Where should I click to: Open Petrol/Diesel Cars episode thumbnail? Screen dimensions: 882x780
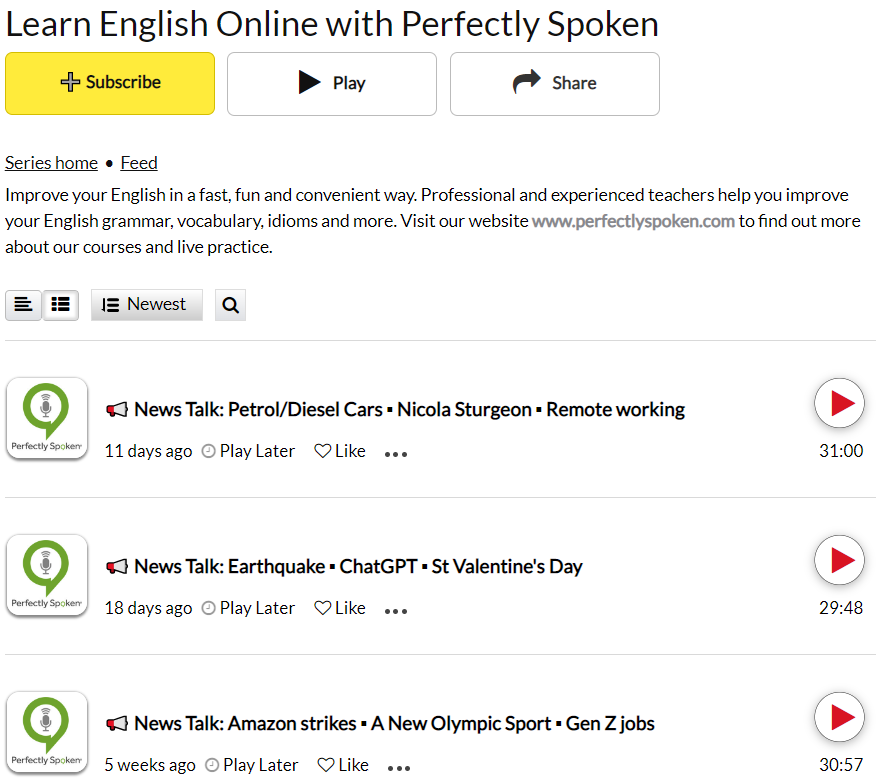coord(47,418)
